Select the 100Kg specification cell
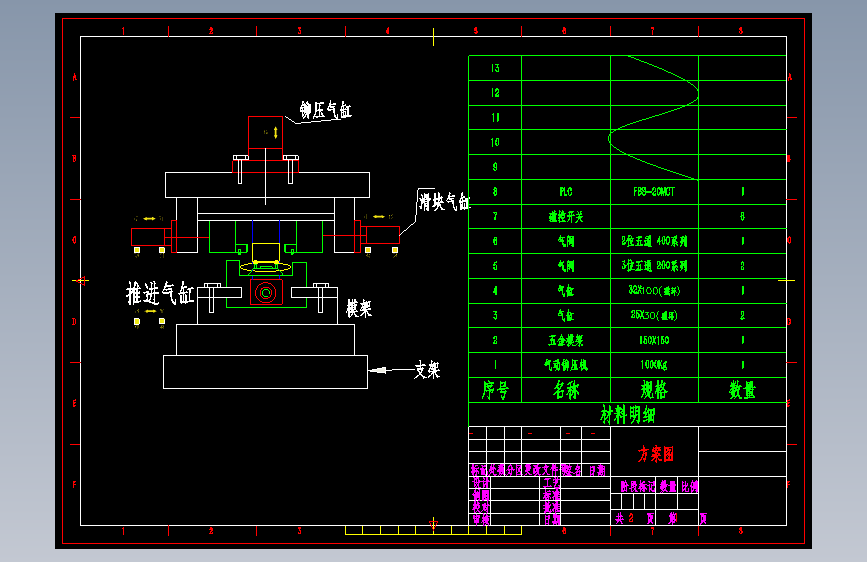 654,365
